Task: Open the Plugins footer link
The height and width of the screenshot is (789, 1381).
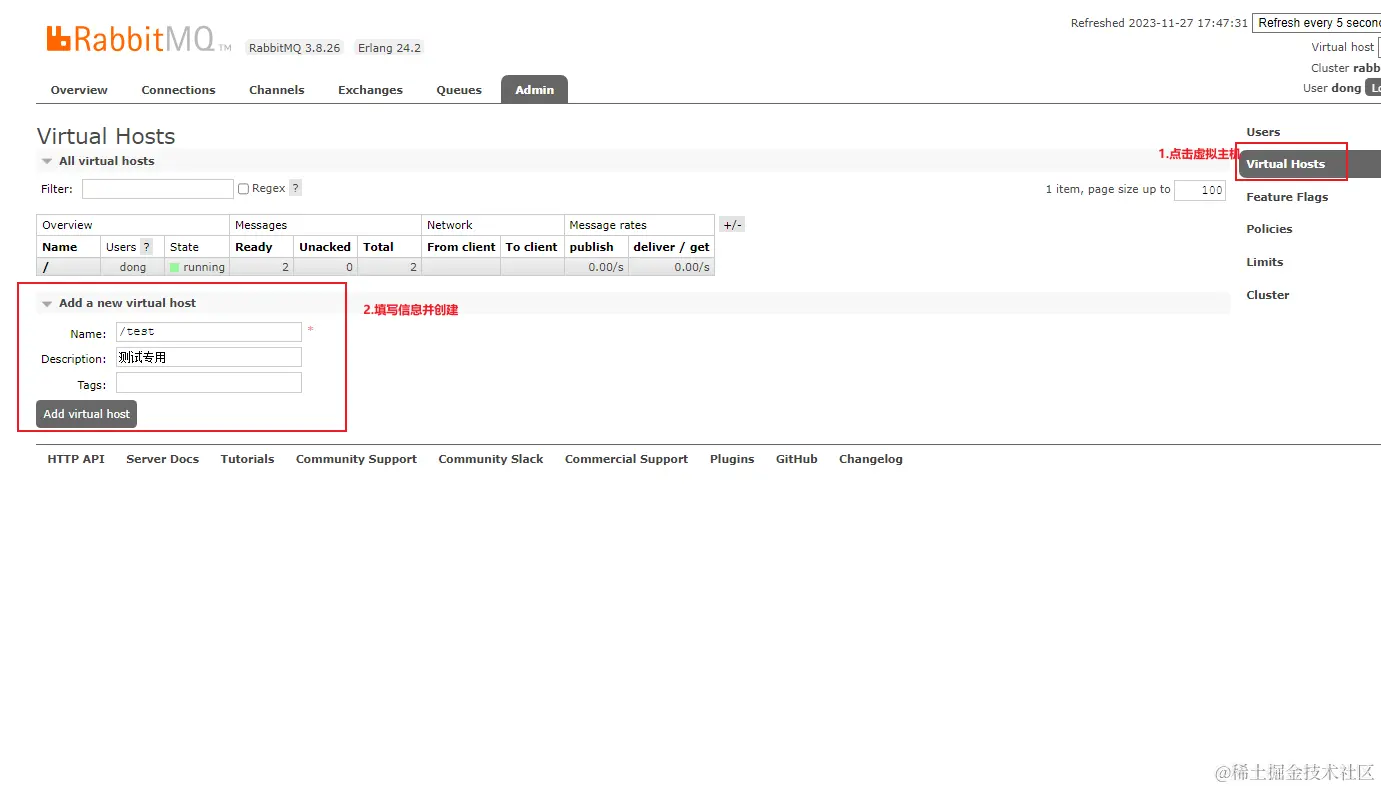Action: pos(732,459)
